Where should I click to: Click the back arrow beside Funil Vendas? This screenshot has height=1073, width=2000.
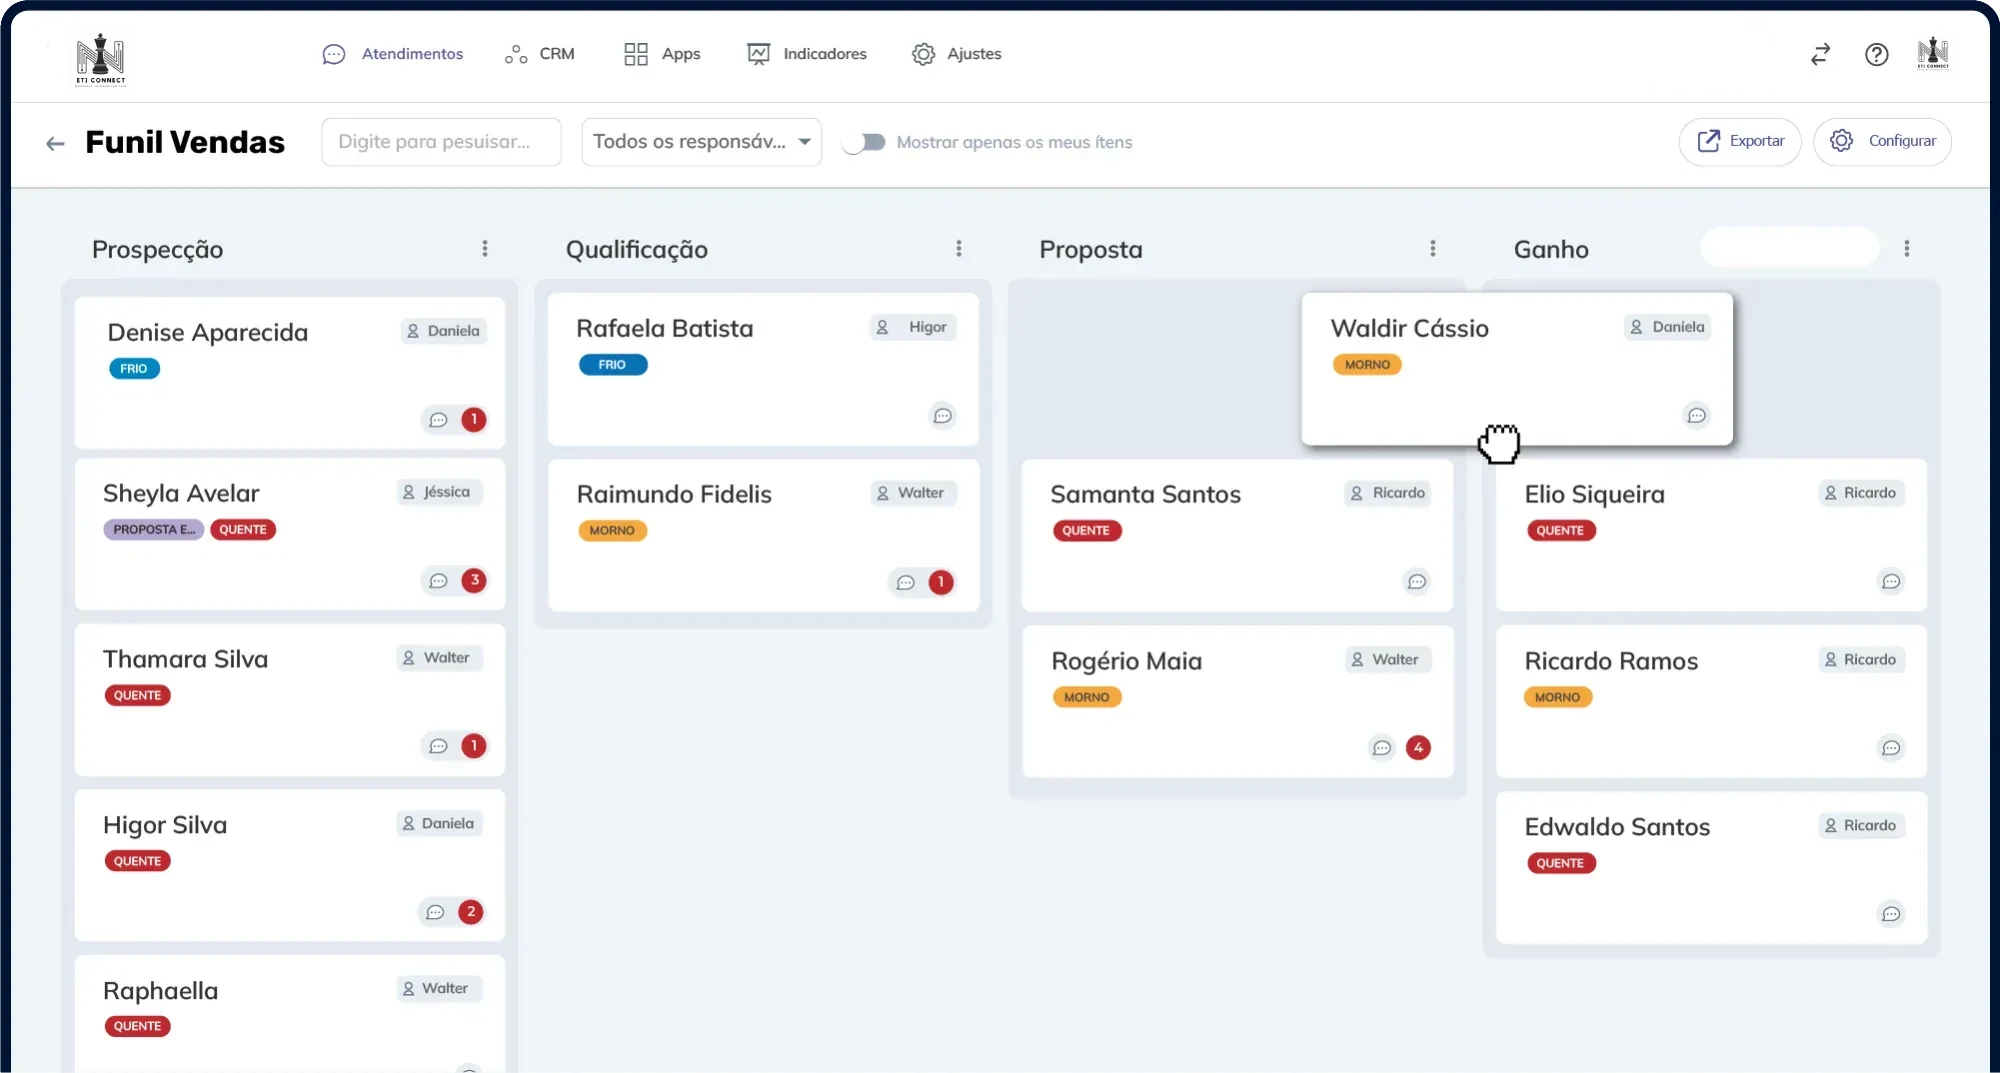tap(55, 143)
